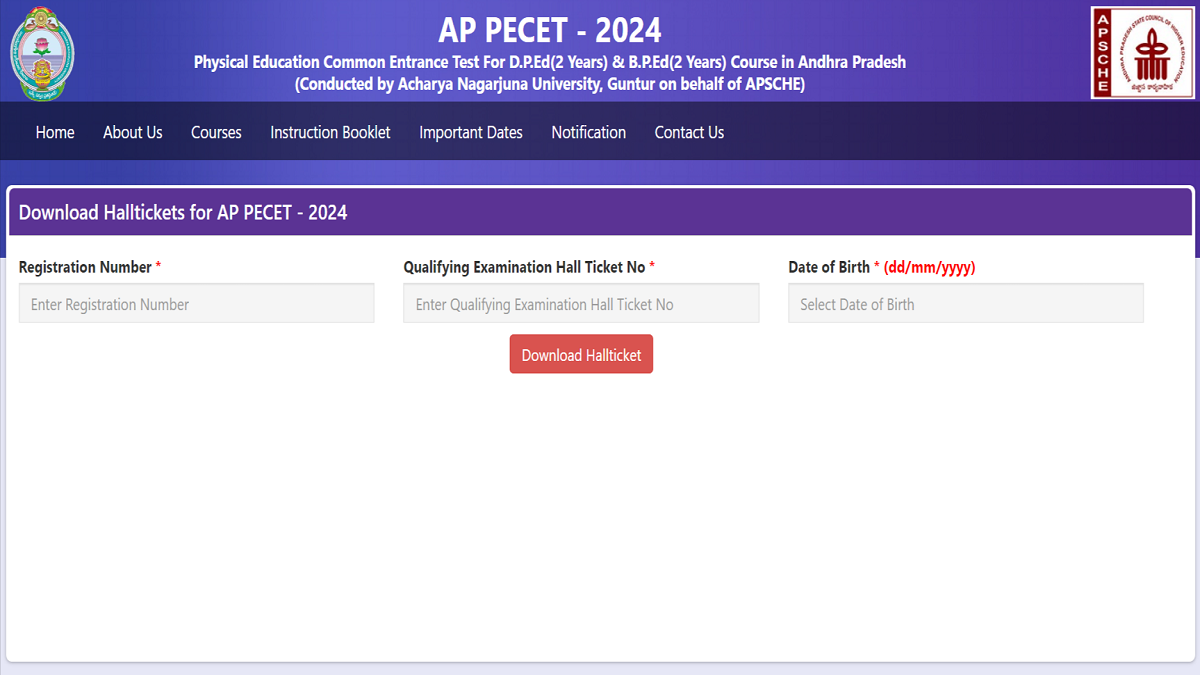Click 'Conducted by Acharya Nagarjuna University' line
The height and width of the screenshot is (675, 1200).
tap(550, 85)
